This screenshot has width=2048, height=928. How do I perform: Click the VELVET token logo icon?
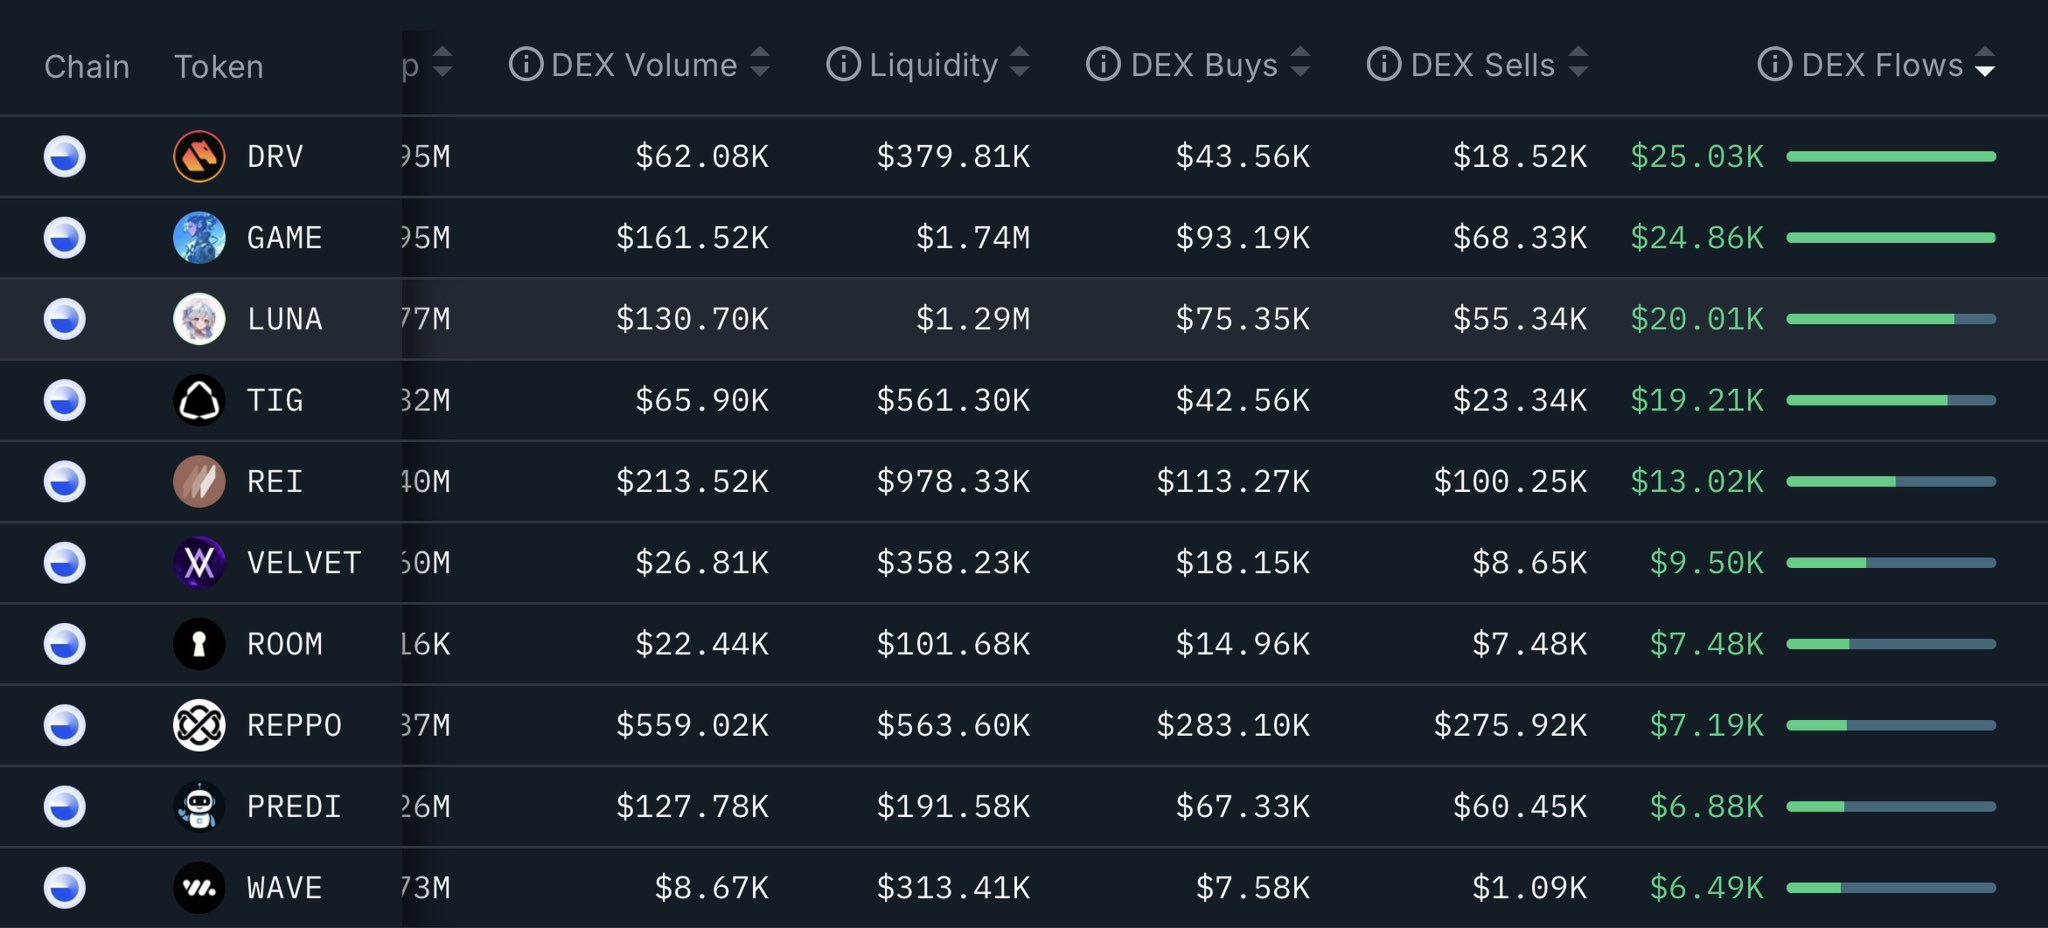tap(199, 562)
